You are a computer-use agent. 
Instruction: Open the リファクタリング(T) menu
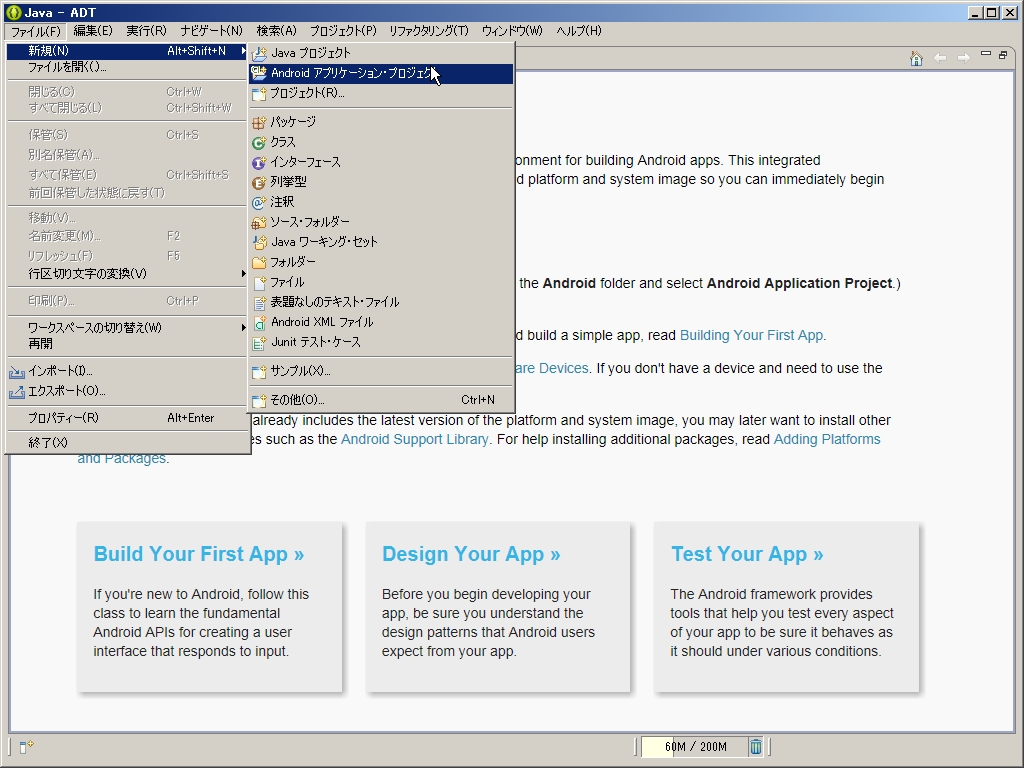429,31
